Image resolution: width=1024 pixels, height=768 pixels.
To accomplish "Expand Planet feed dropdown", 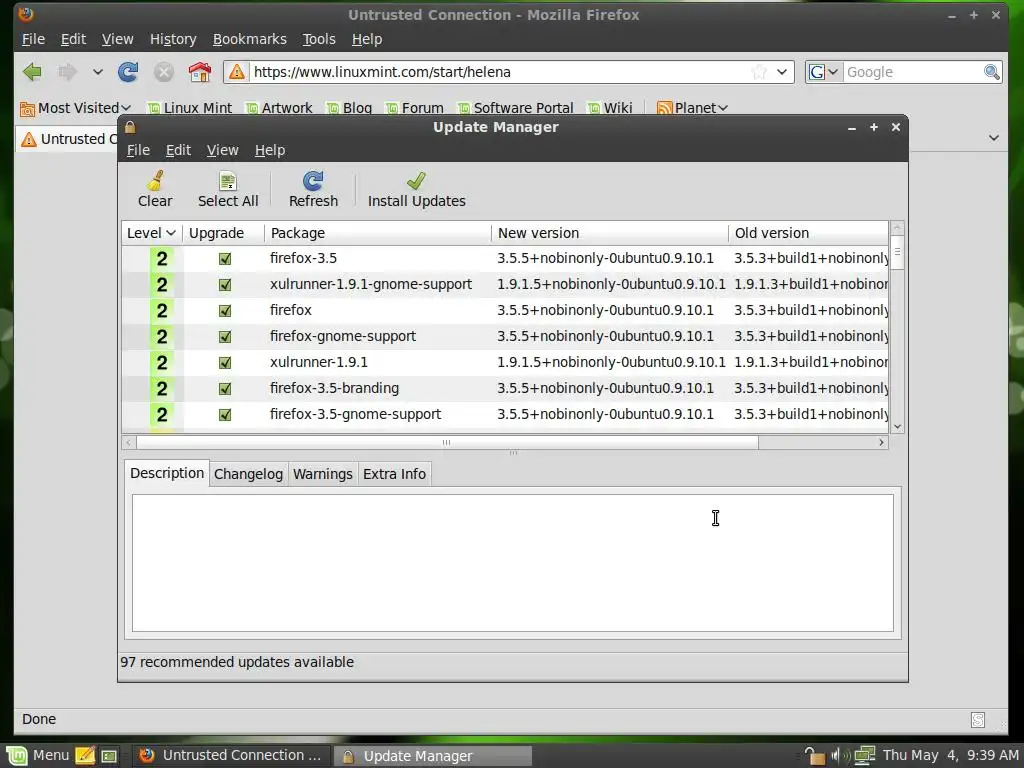I will (692, 108).
